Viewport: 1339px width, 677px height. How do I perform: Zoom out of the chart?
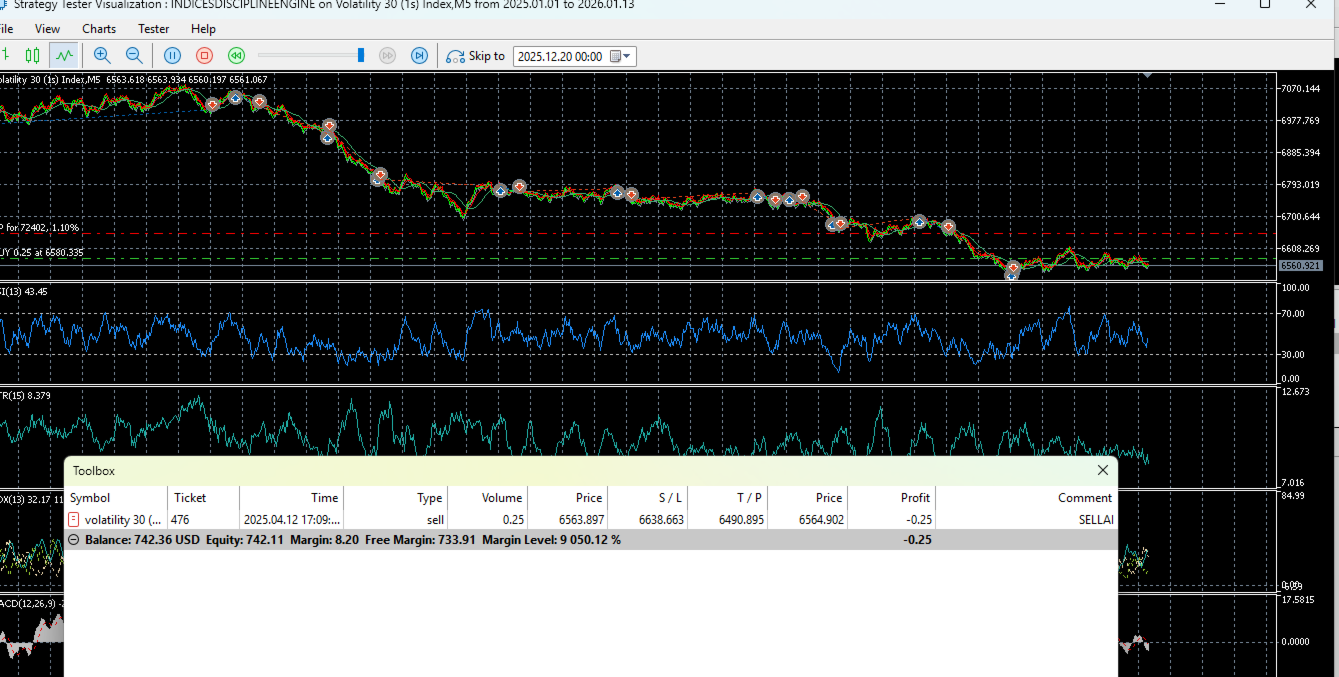click(x=133, y=56)
